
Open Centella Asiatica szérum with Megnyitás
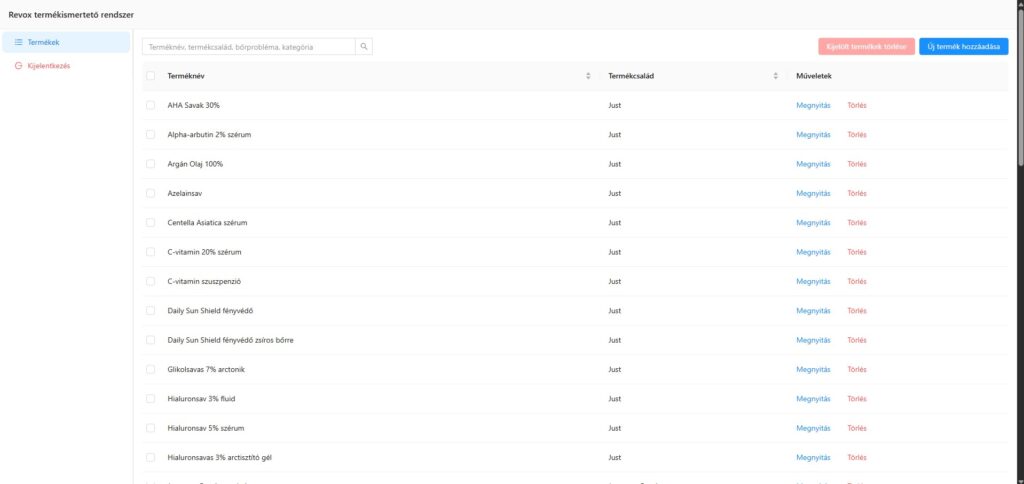pyautogui.click(x=813, y=223)
